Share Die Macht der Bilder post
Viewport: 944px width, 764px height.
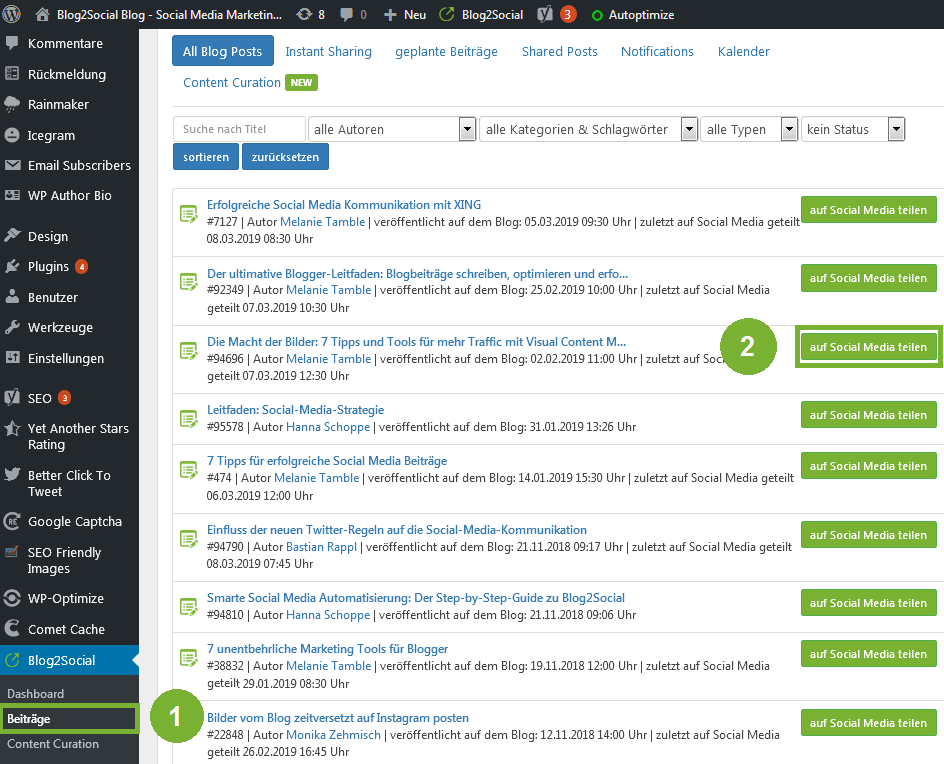point(868,347)
